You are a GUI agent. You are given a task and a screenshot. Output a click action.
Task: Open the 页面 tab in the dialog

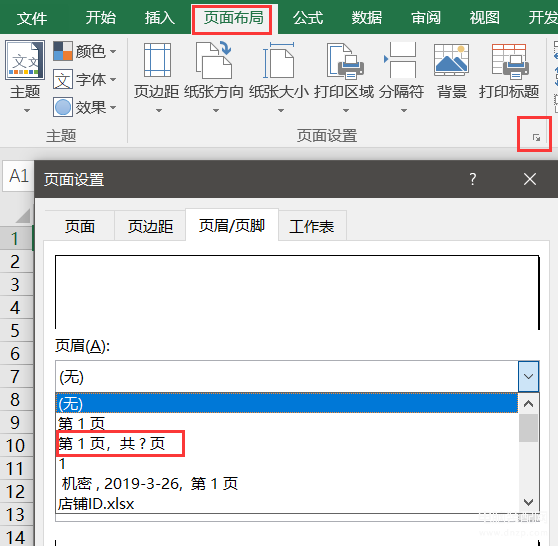tap(80, 226)
